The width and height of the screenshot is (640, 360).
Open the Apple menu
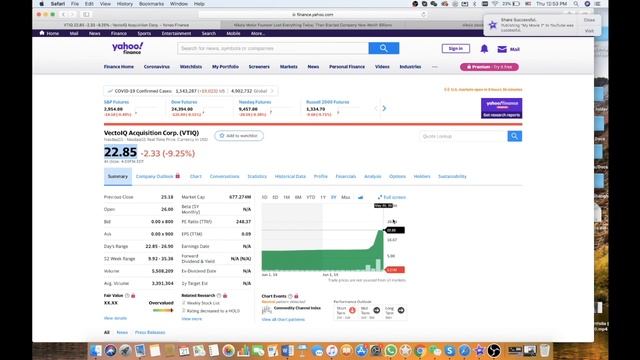[42, 4]
